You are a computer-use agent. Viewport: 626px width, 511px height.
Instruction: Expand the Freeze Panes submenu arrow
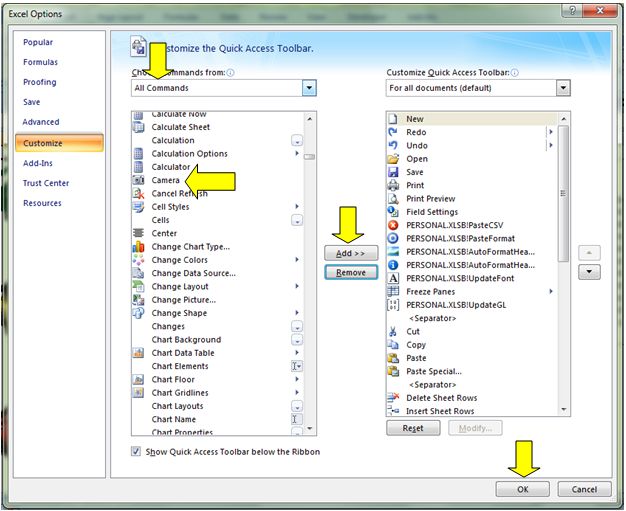click(551, 291)
